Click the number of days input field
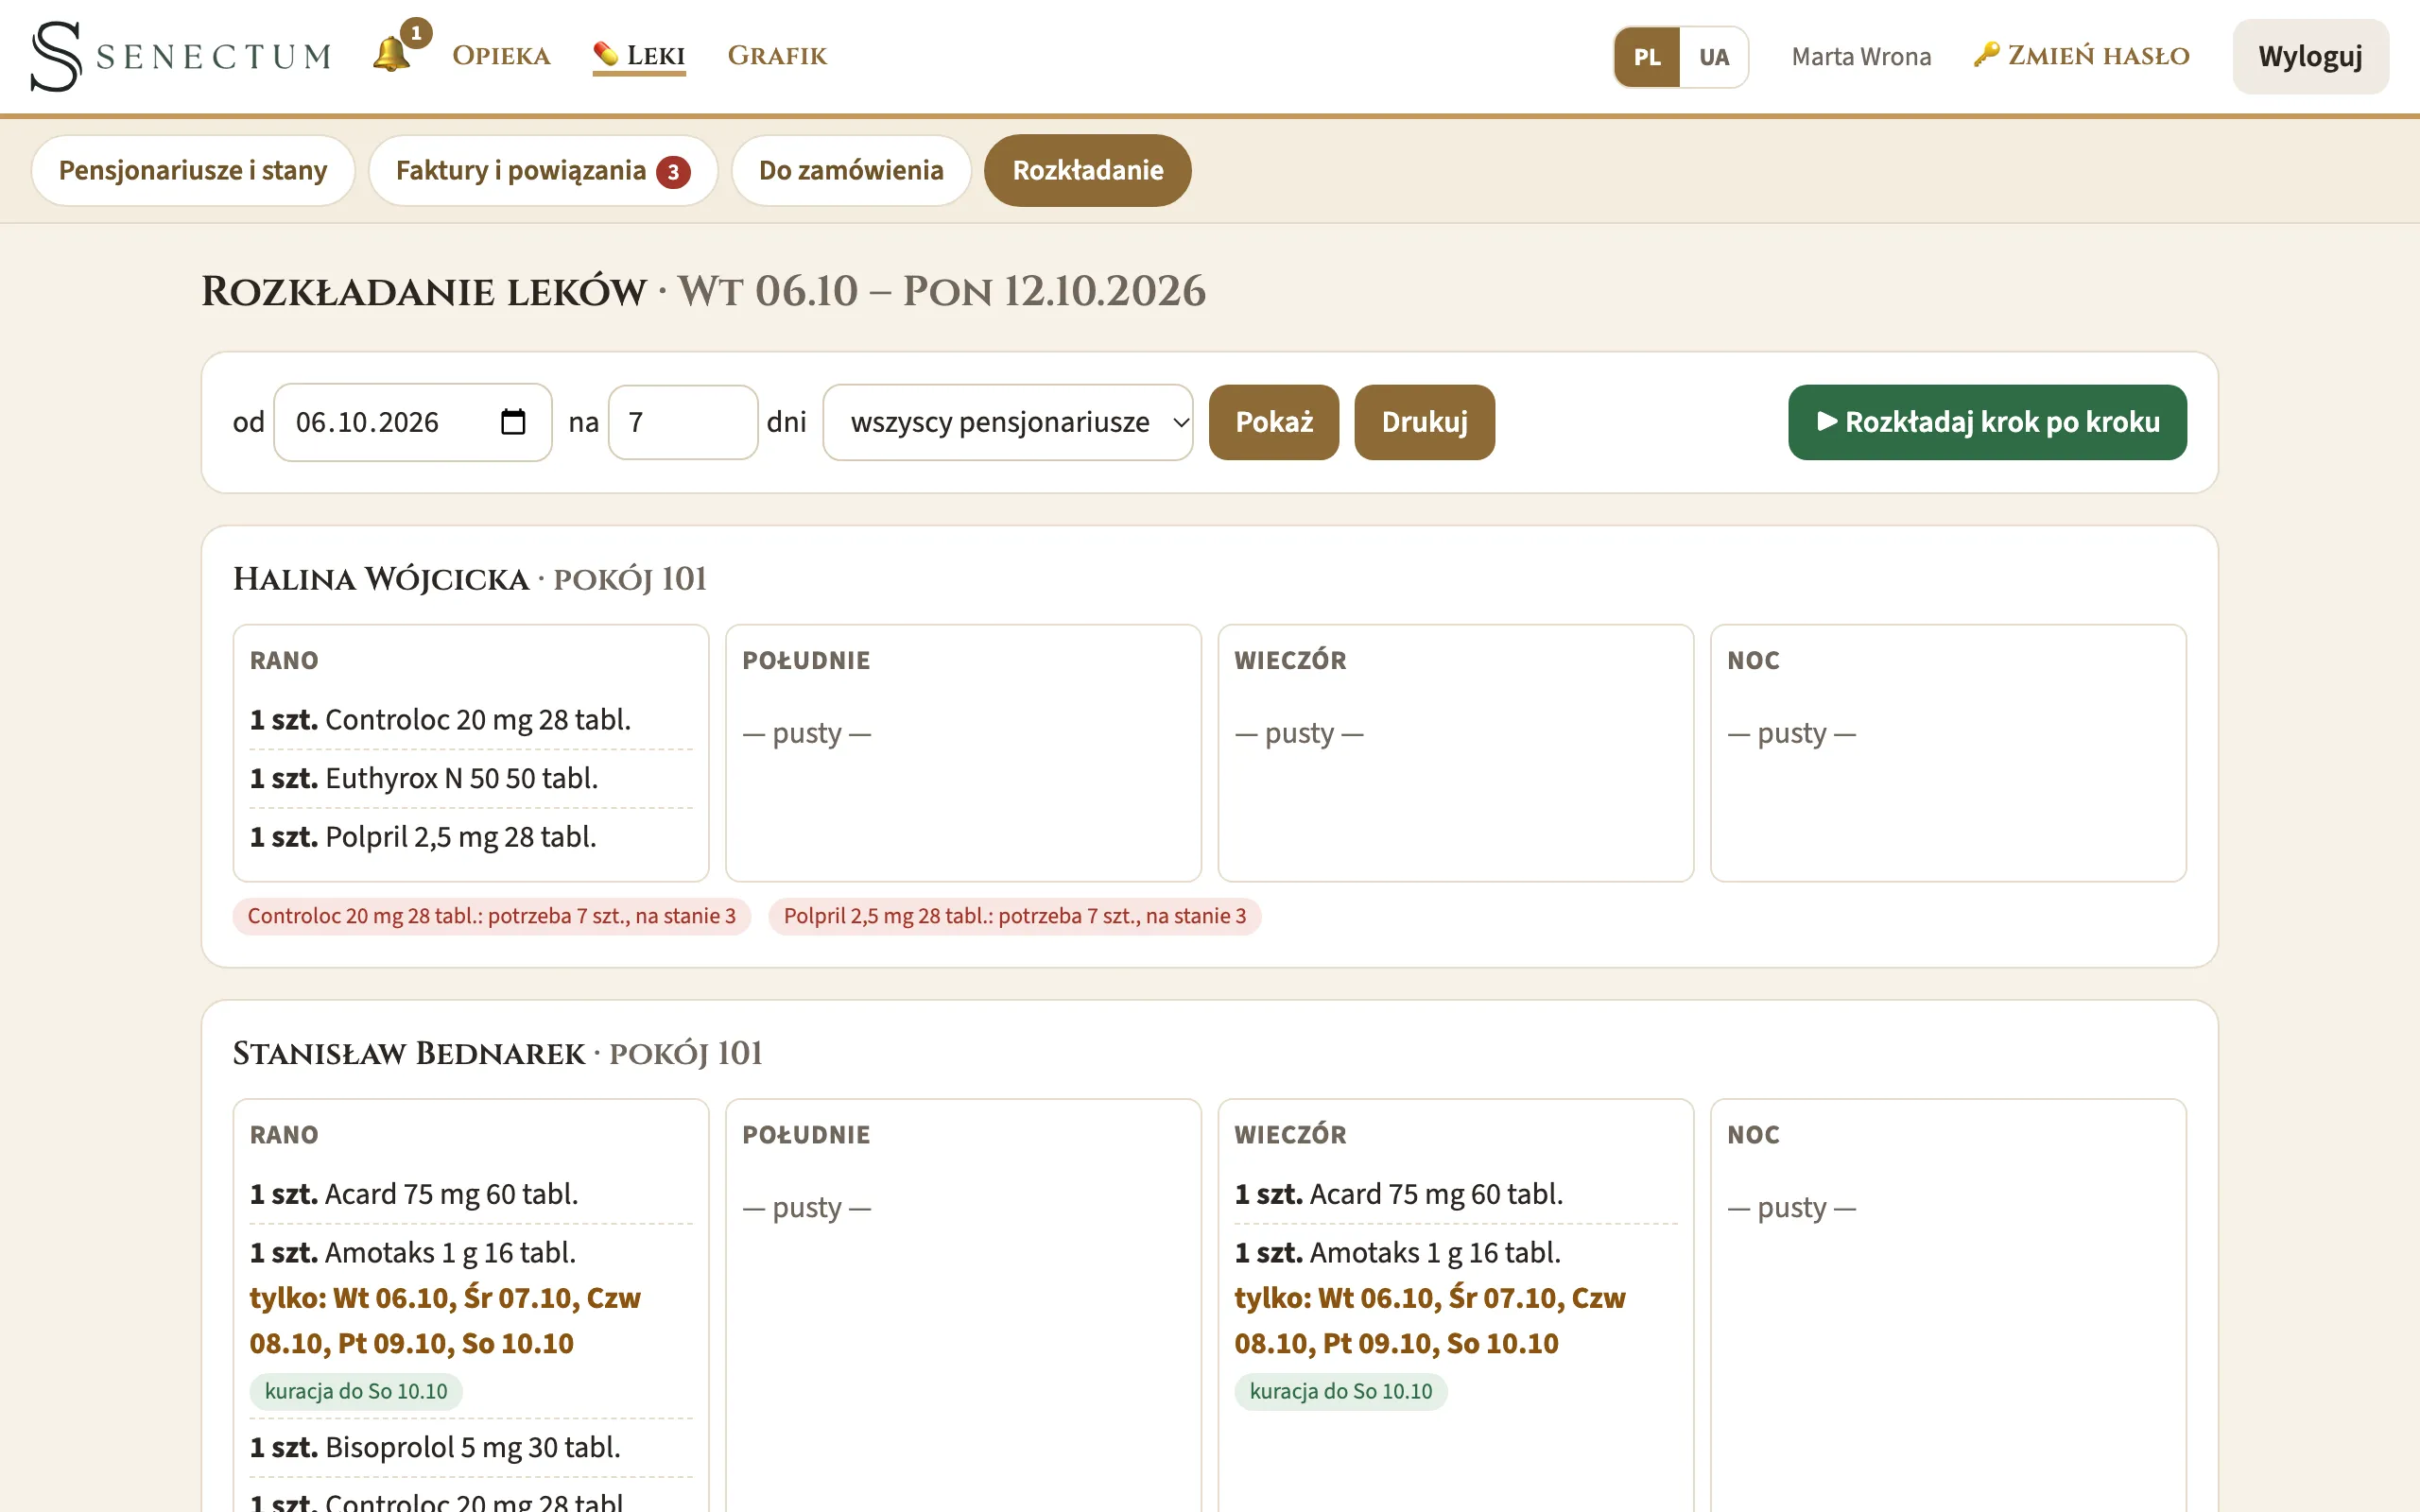2420x1512 pixels. (x=683, y=422)
